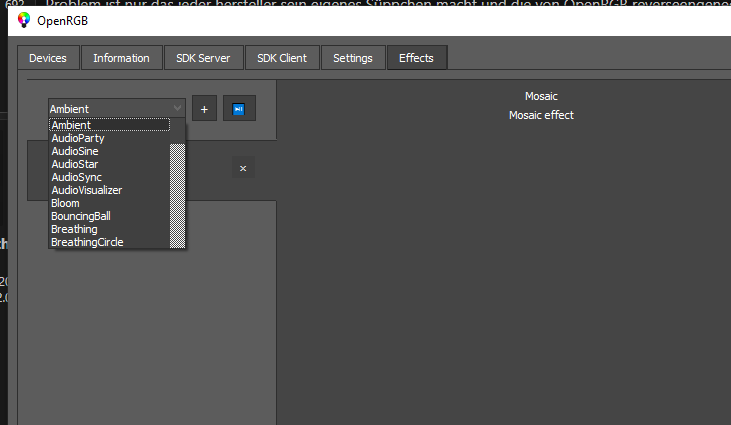Select the AudioSync effect
731x425 pixels.
[x=110, y=177]
